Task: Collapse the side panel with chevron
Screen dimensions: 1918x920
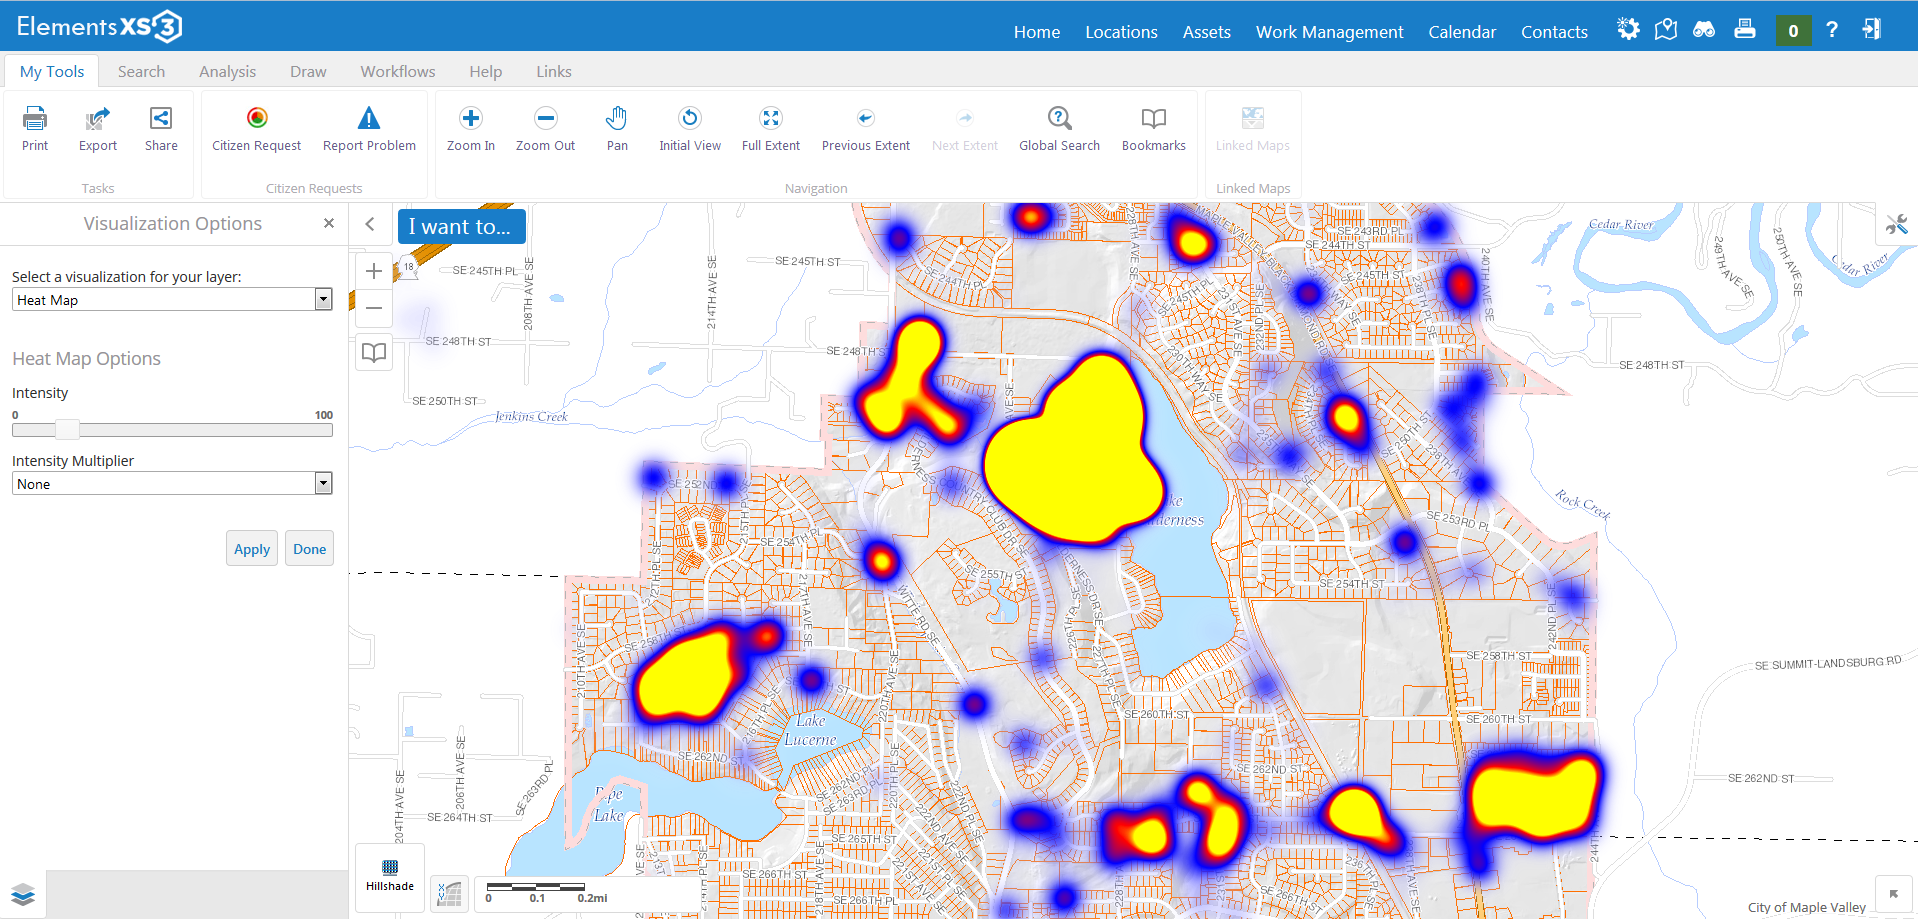Action: tap(370, 224)
